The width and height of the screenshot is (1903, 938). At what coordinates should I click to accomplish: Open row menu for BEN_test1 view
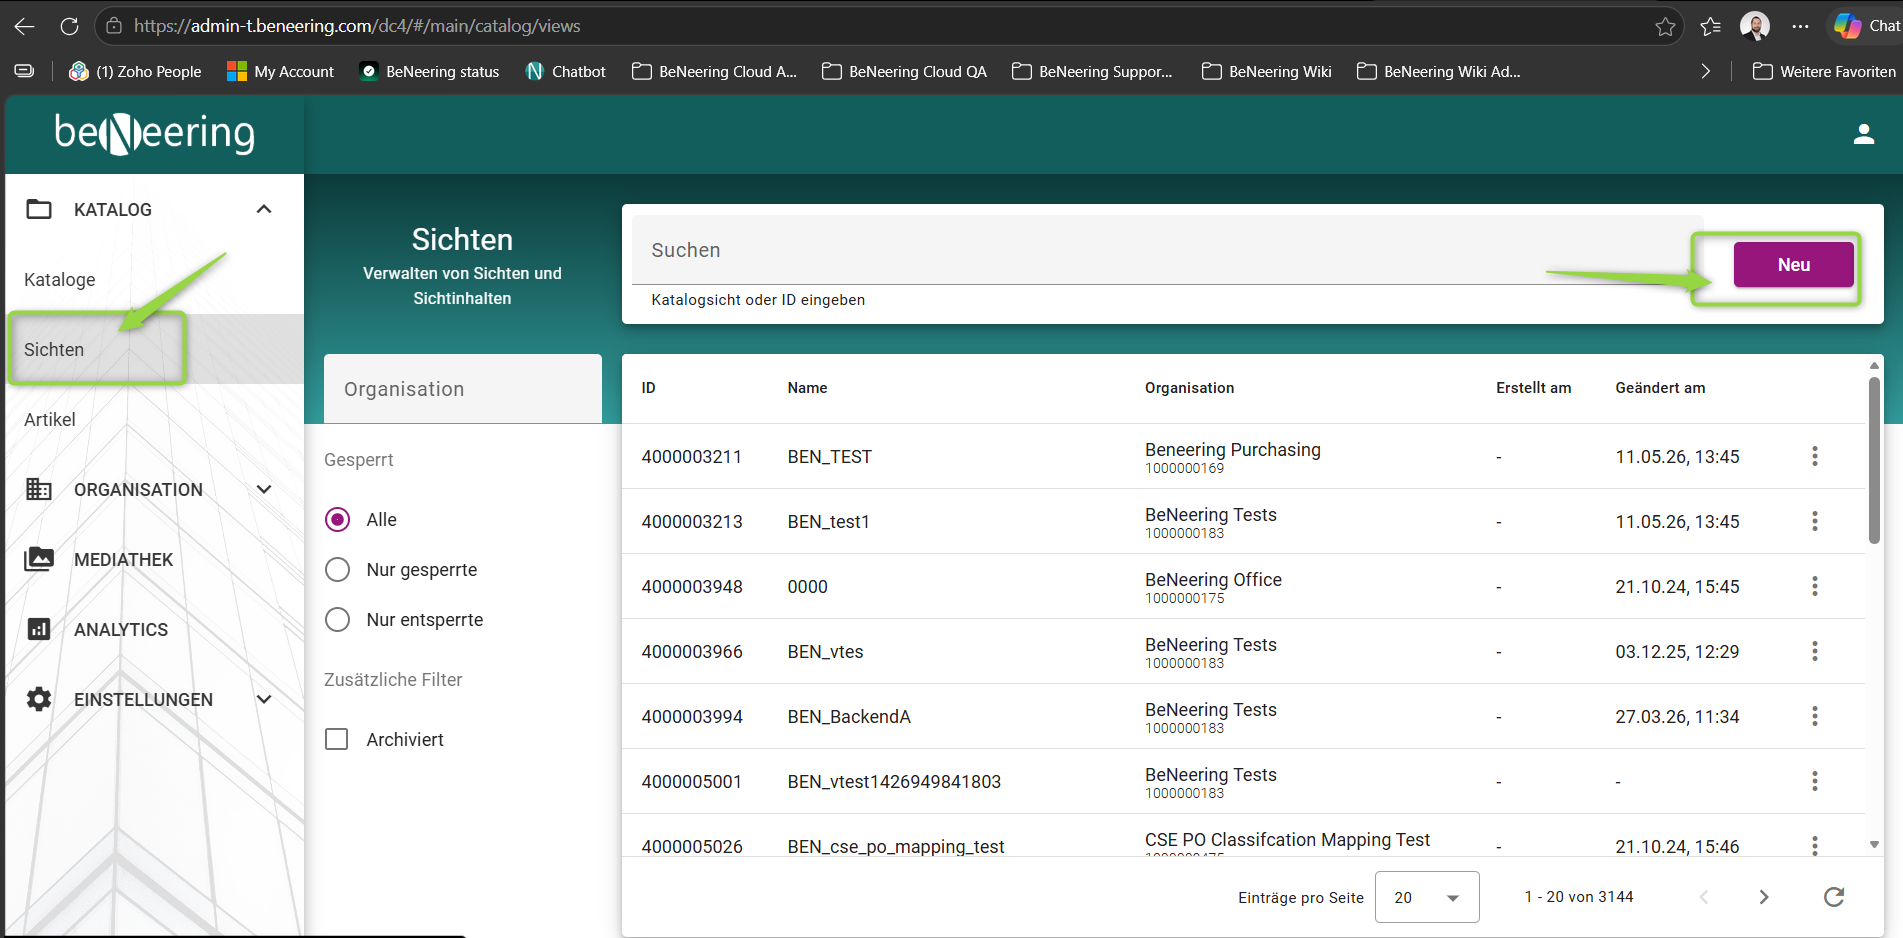click(x=1815, y=521)
